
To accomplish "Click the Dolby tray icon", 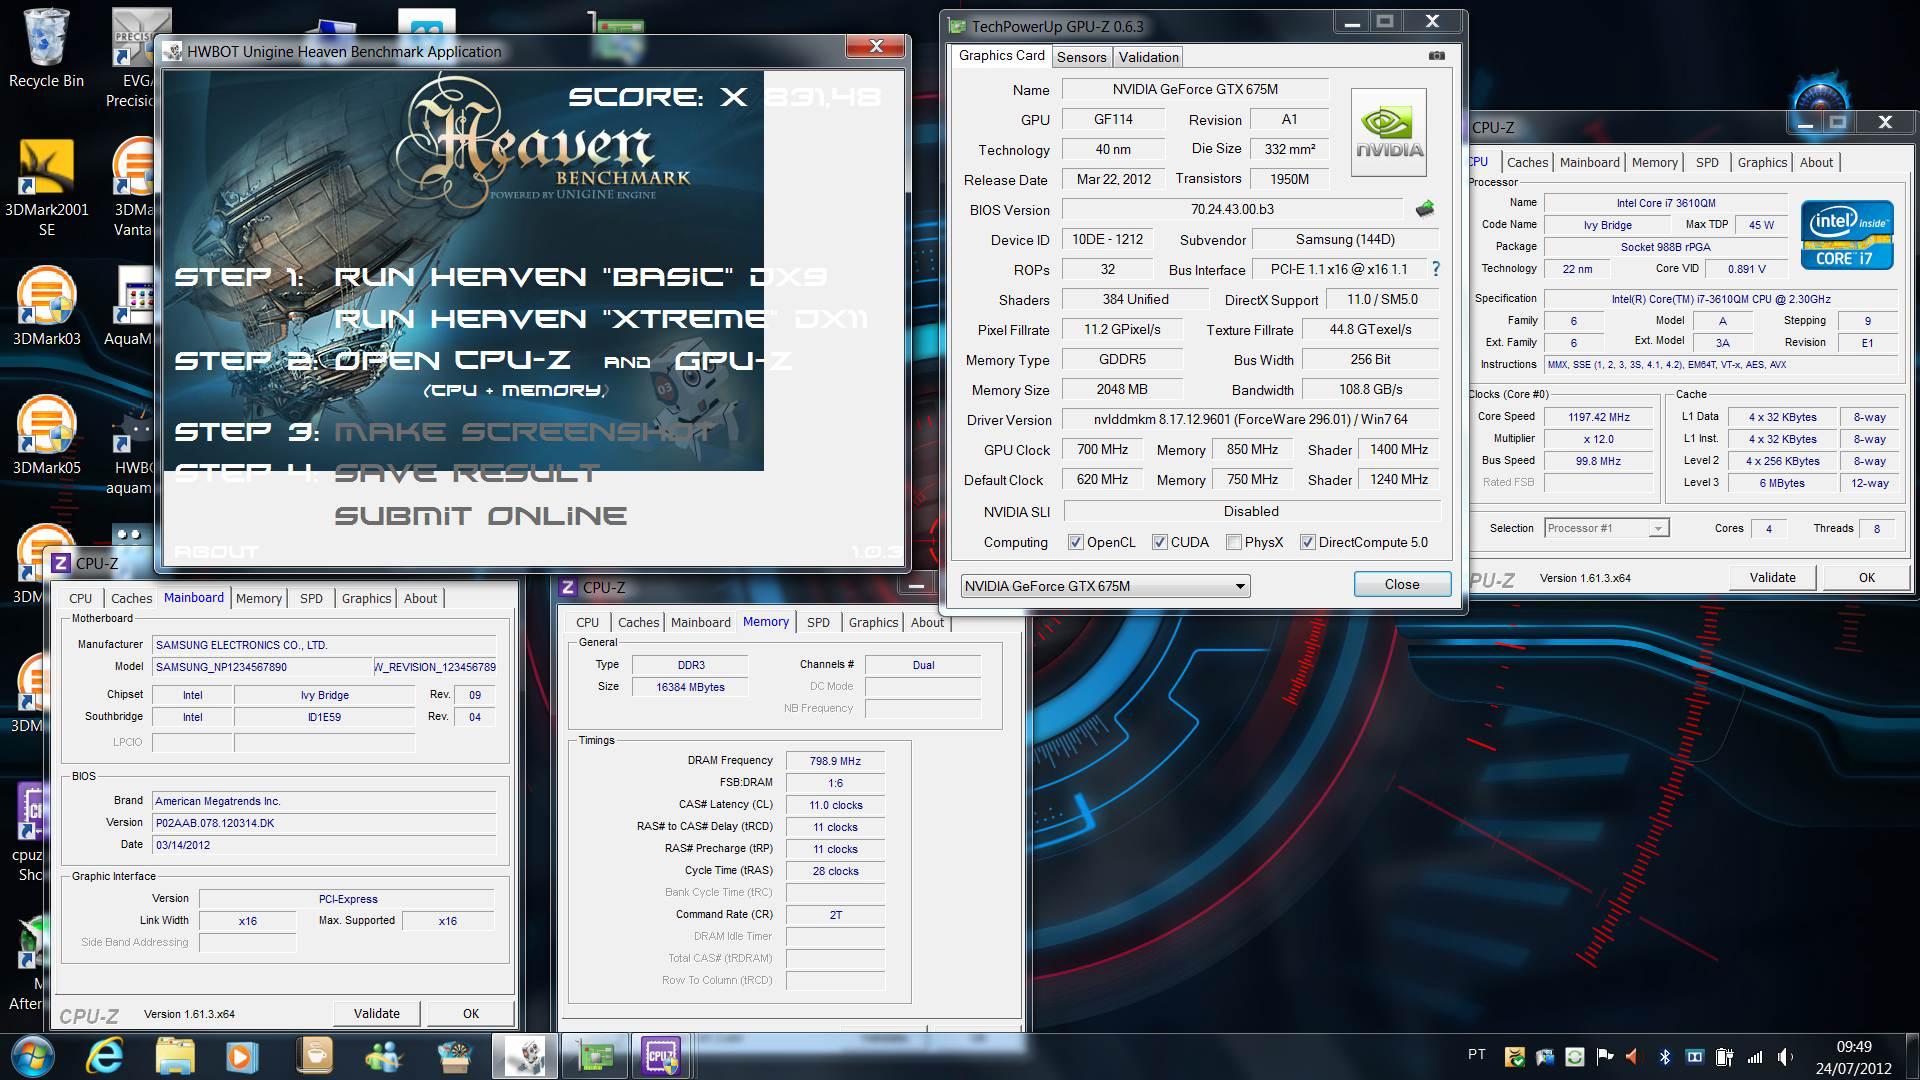I will 1694,1056.
